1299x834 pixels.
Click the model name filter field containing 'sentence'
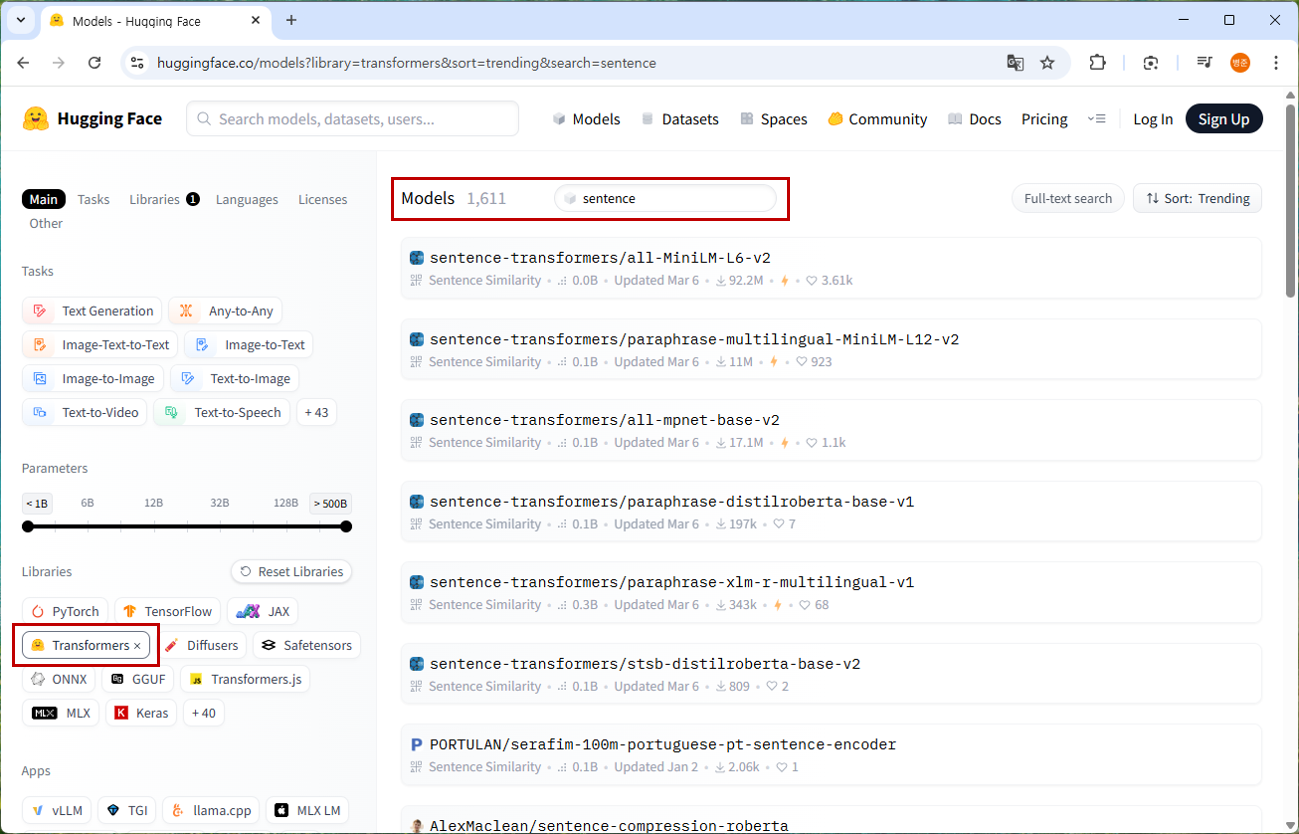click(x=665, y=198)
